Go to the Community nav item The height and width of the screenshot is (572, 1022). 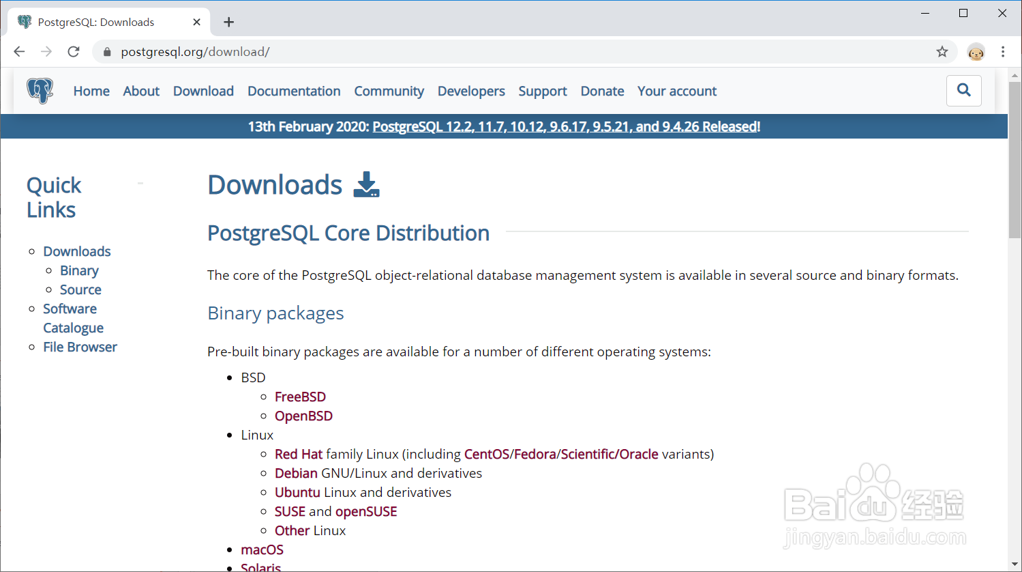pyautogui.click(x=389, y=91)
